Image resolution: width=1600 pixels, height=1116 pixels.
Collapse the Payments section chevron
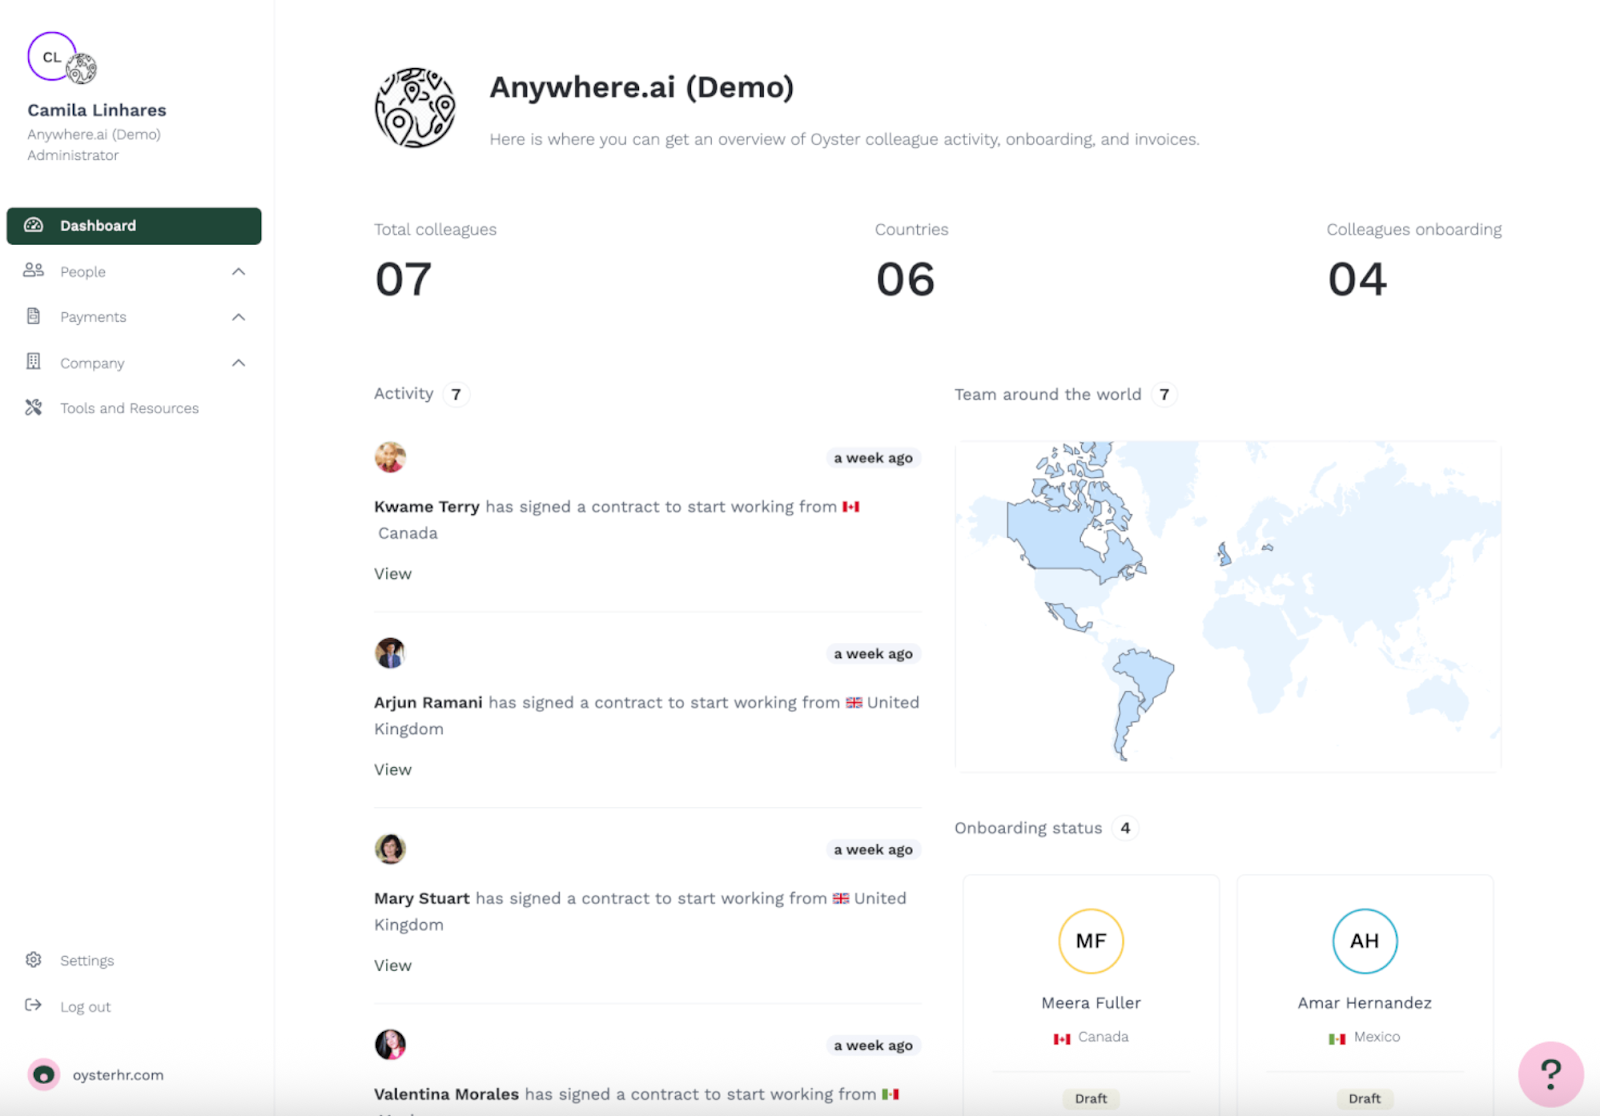tap(238, 316)
